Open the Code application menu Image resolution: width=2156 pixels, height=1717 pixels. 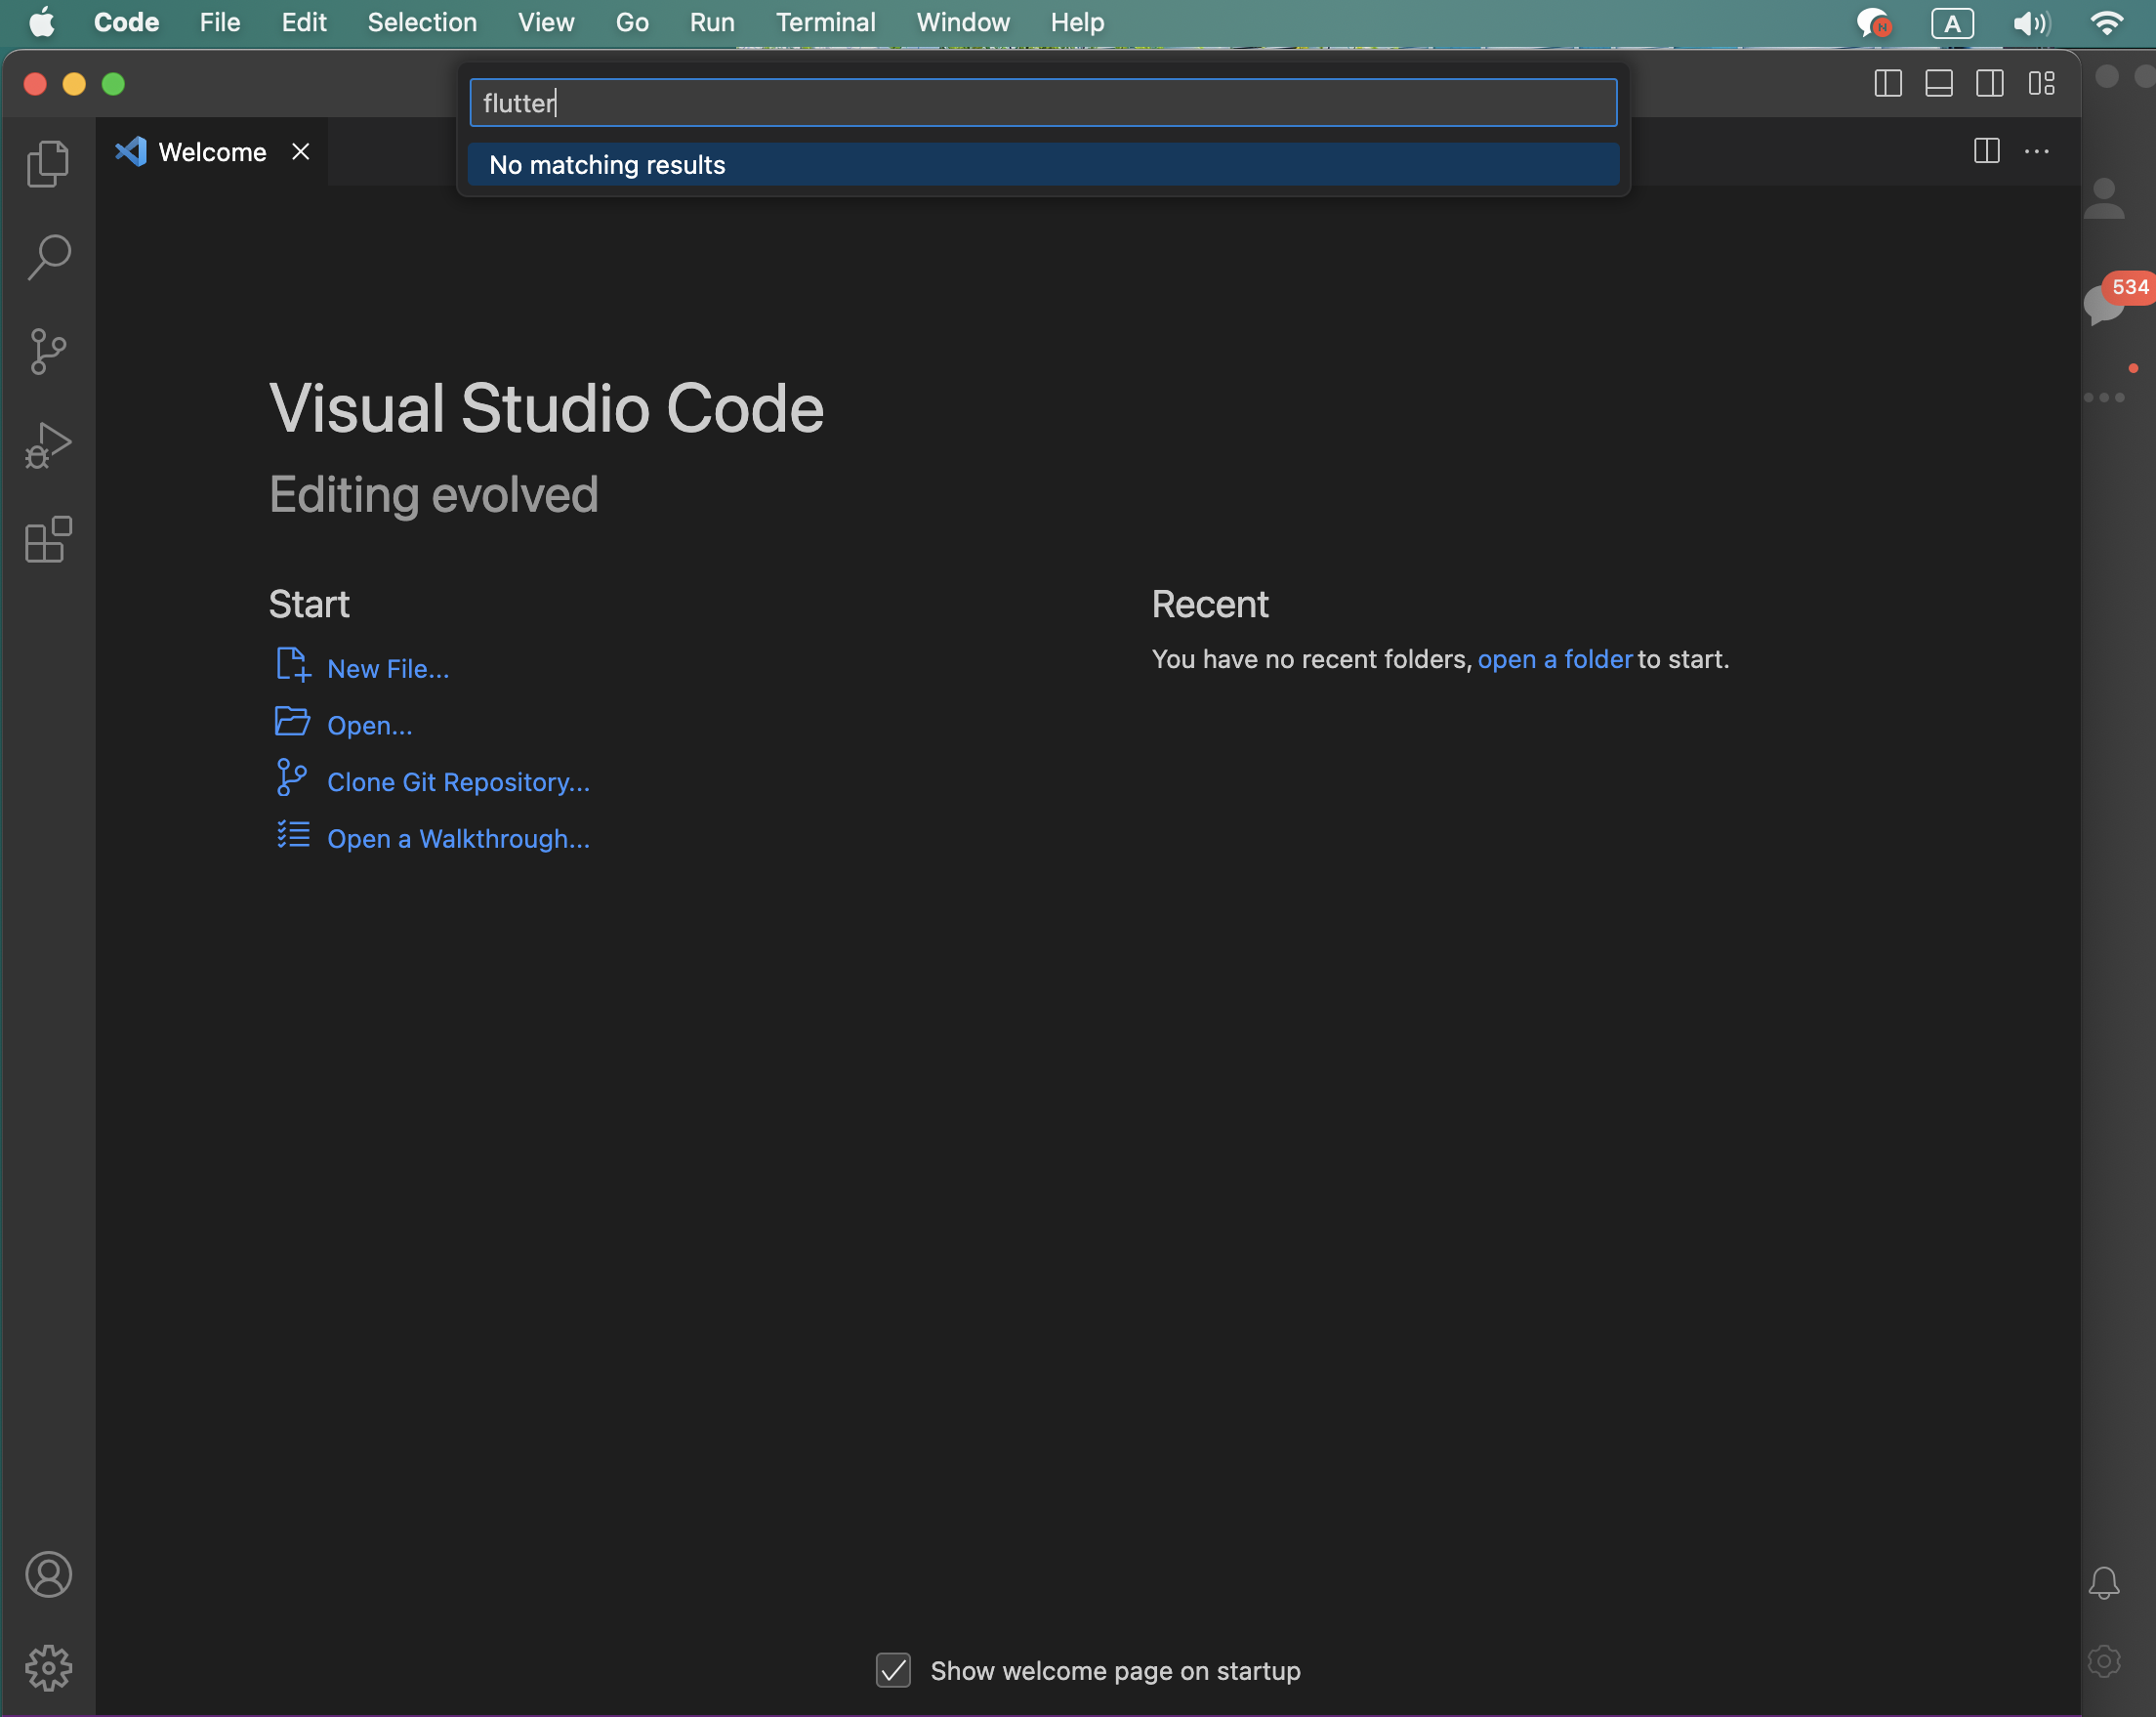(126, 22)
